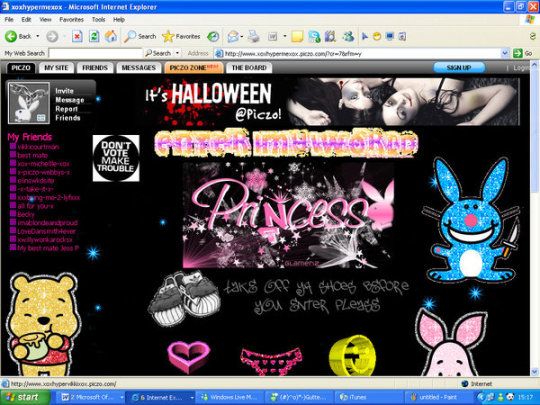Open the Favorites menu
Image resolution: width=540 pixels, height=405 pixels.
[71, 20]
